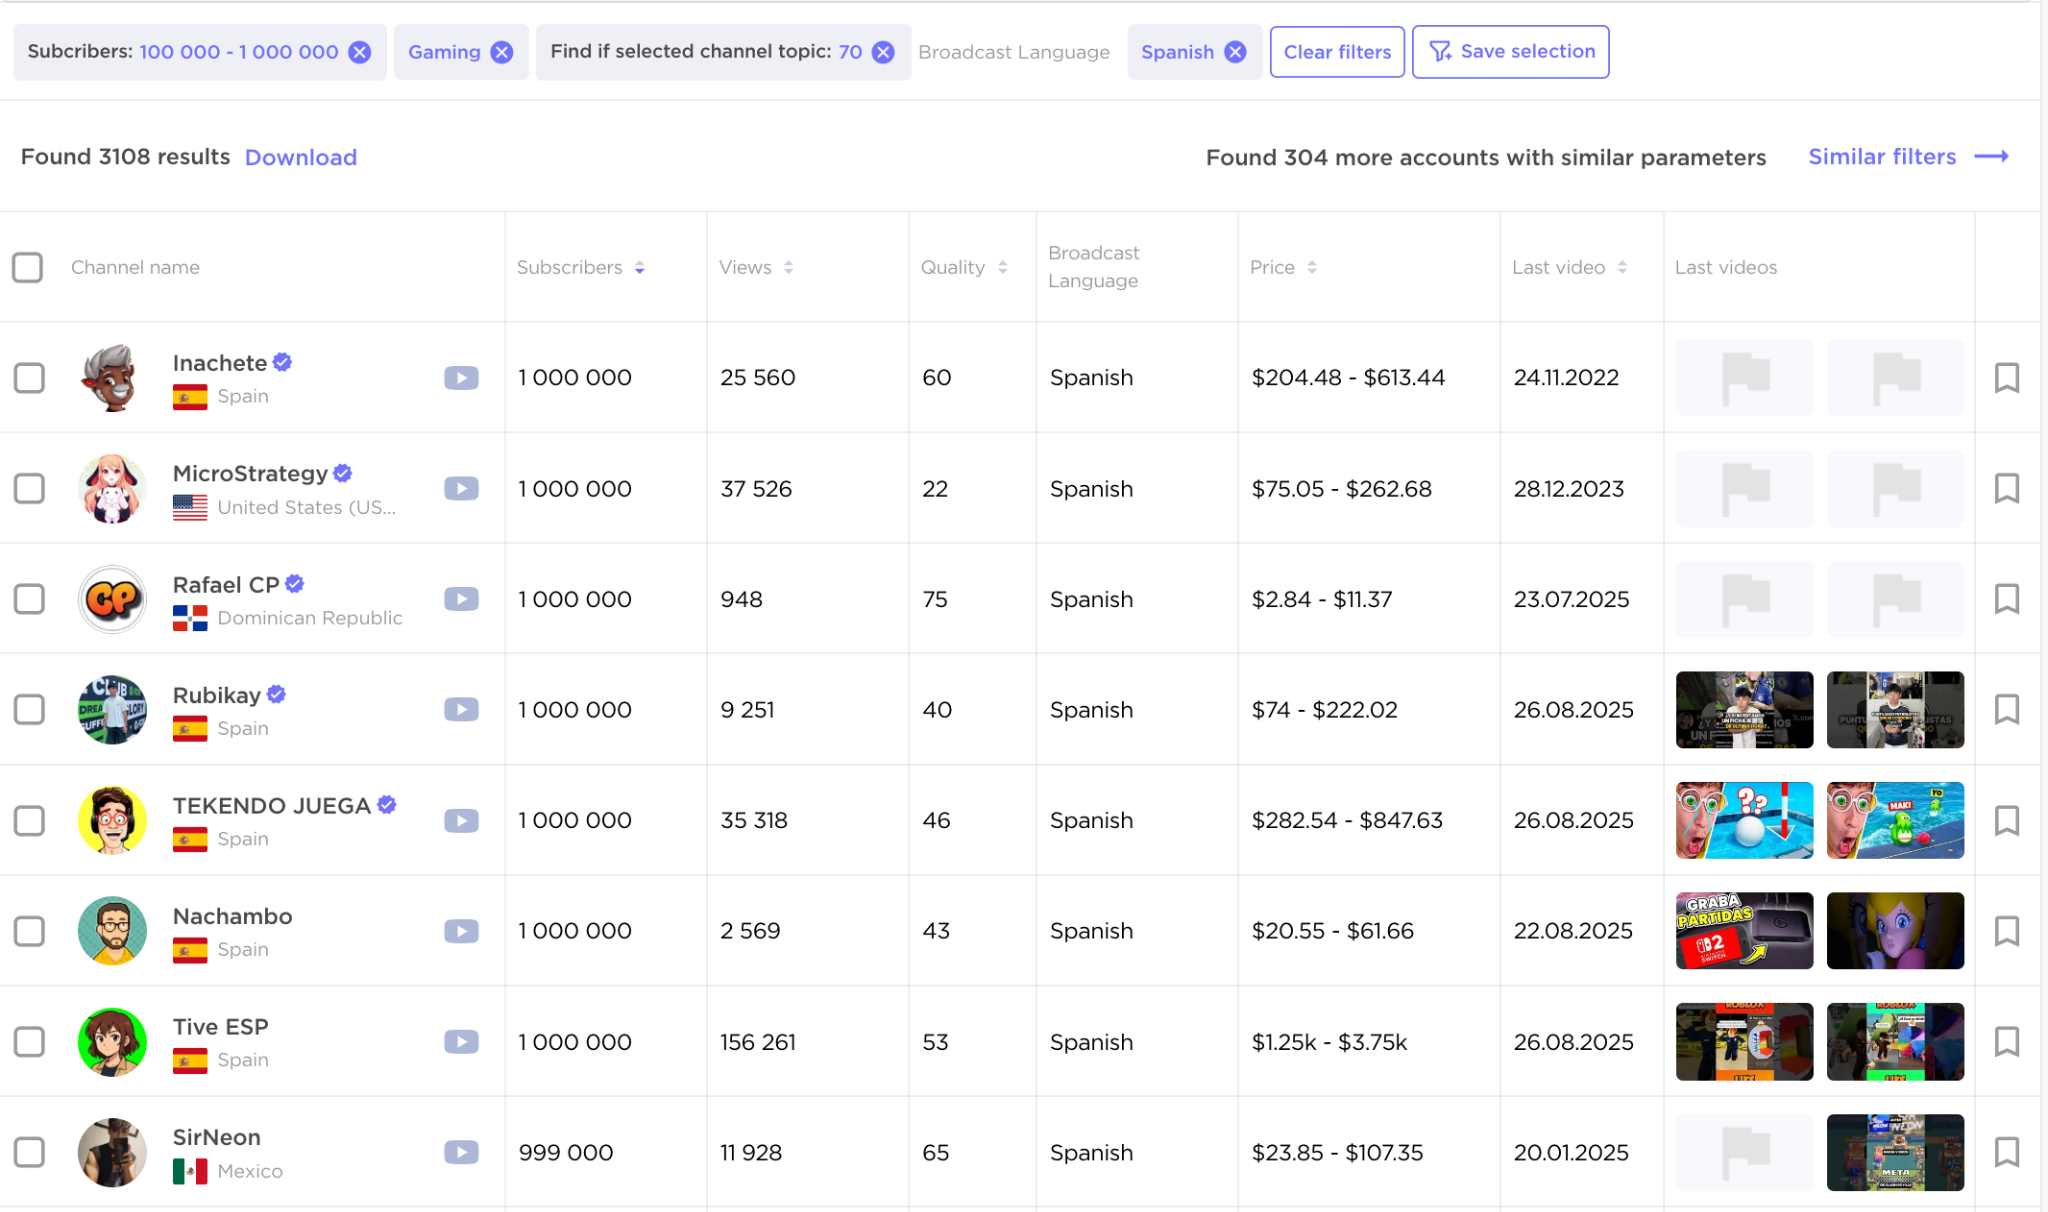Select the Tive ESP row checkbox
2048x1212 pixels.
point(29,1042)
